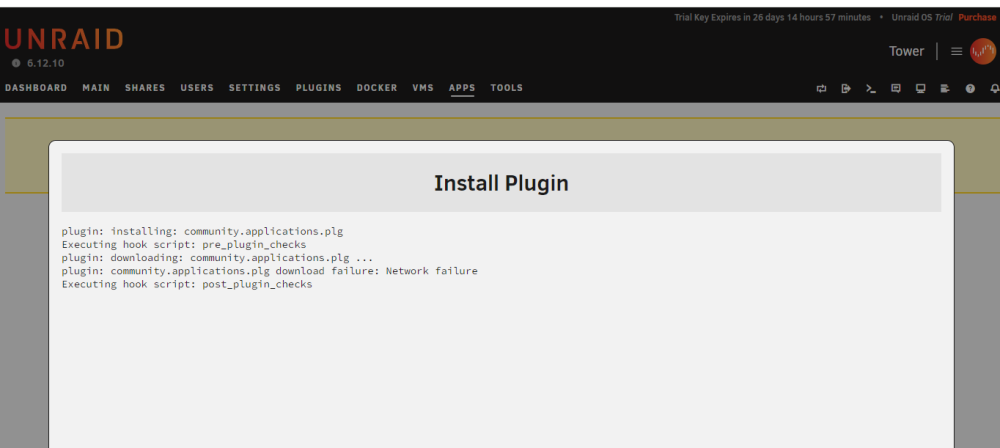Go to the Dashboard tab
This screenshot has height=448, width=1000.
pos(36,88)
